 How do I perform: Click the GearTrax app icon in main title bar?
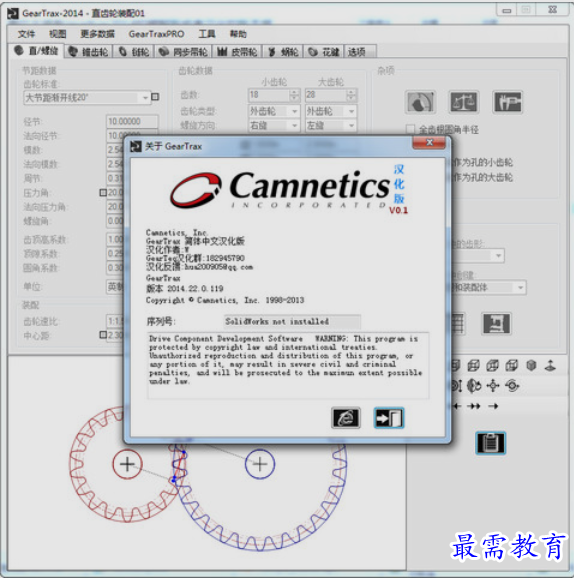pyautogui.click(x=13, y=14)
